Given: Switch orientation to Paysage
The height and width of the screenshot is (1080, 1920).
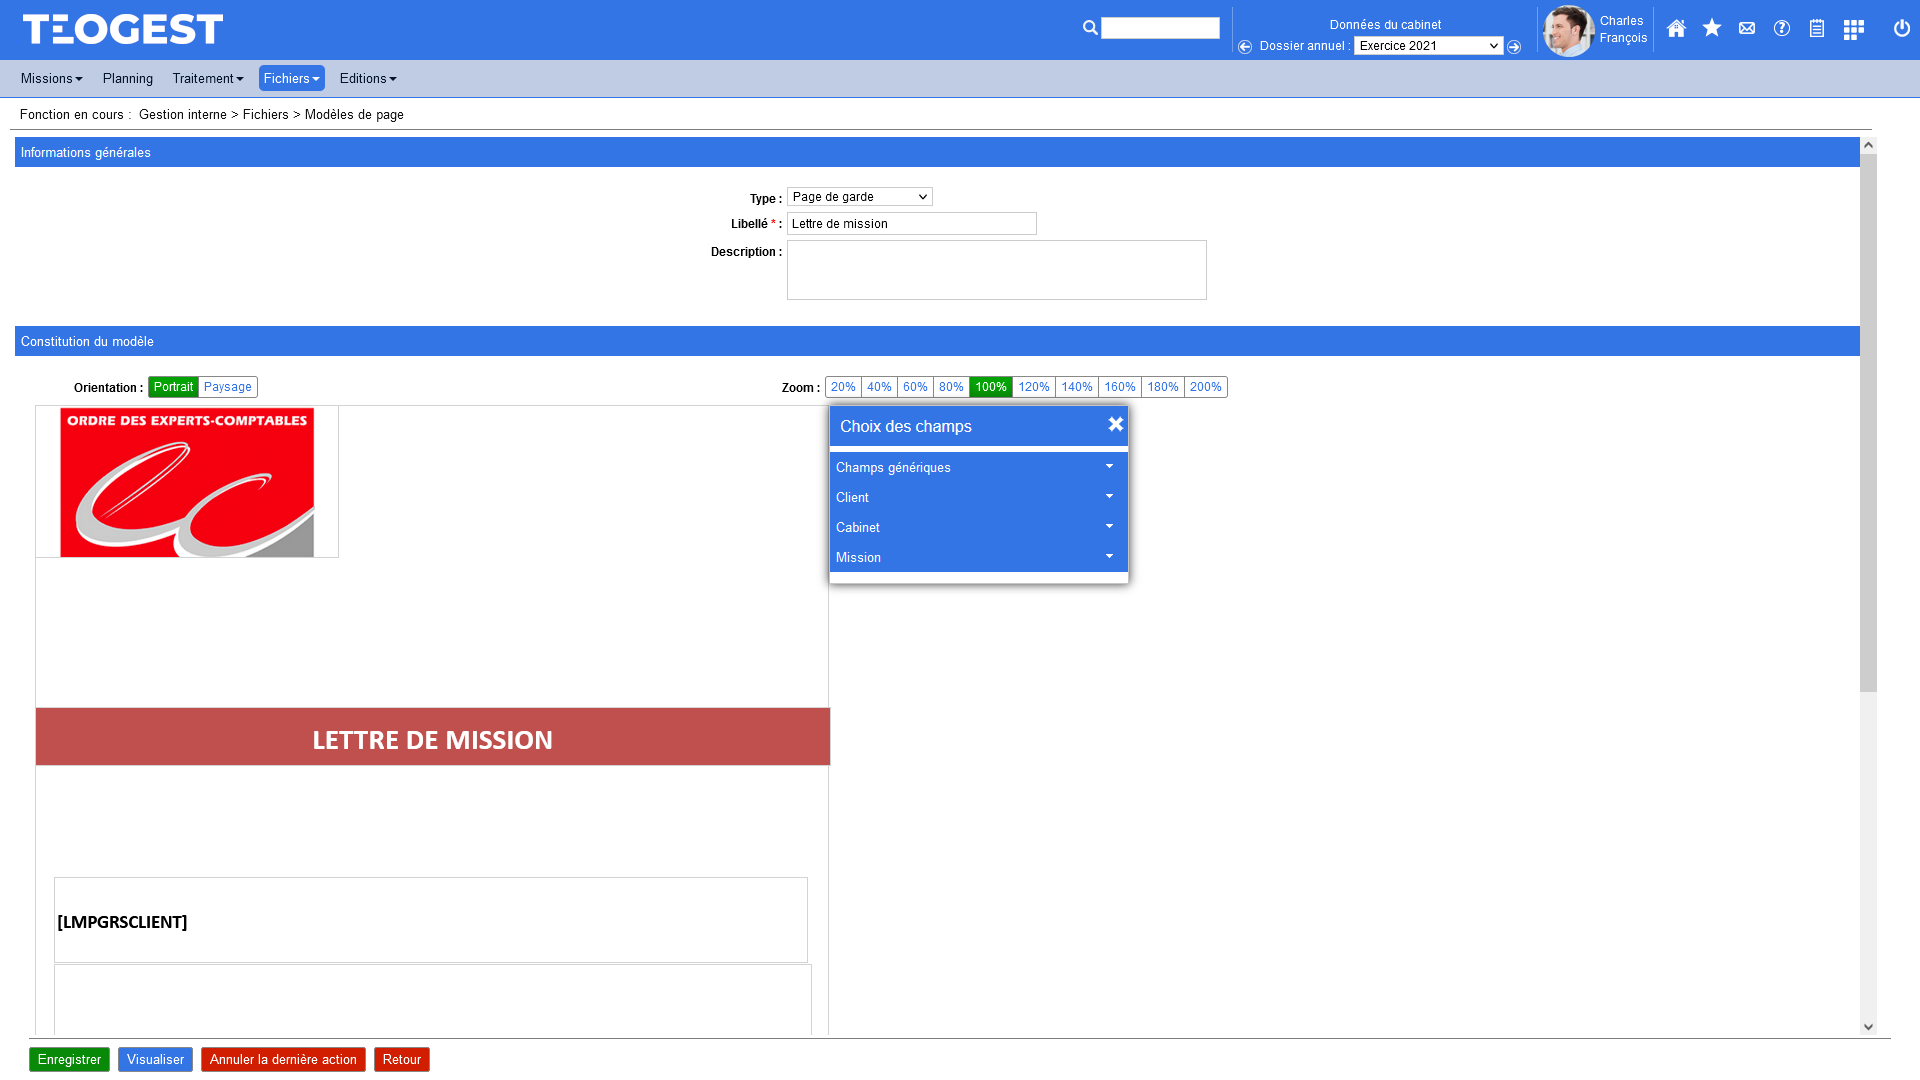Looking at the screenshot, I should tap(228, 387).
